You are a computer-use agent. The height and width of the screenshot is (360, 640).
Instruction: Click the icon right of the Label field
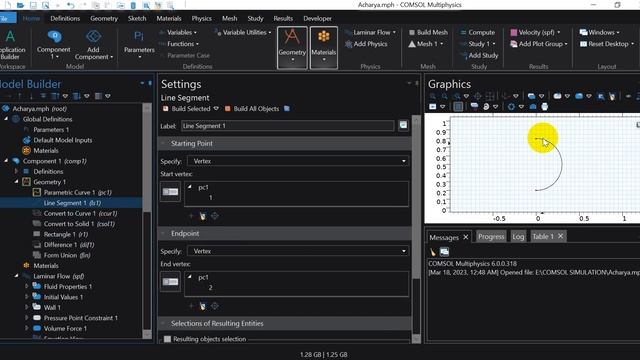pos(403,125)
